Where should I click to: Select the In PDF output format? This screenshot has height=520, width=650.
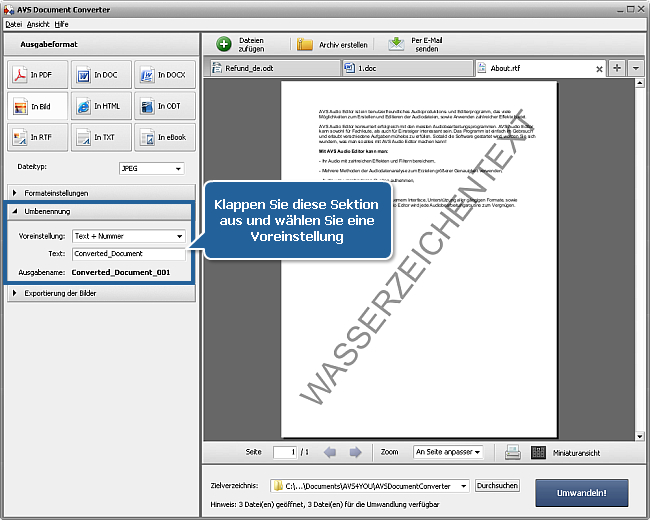point(37,75)
